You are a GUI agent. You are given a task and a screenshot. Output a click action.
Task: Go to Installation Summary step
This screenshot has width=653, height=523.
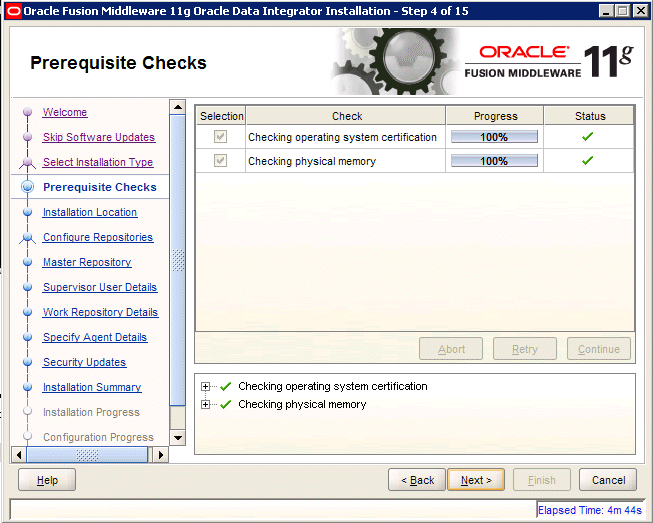[92, 387]
